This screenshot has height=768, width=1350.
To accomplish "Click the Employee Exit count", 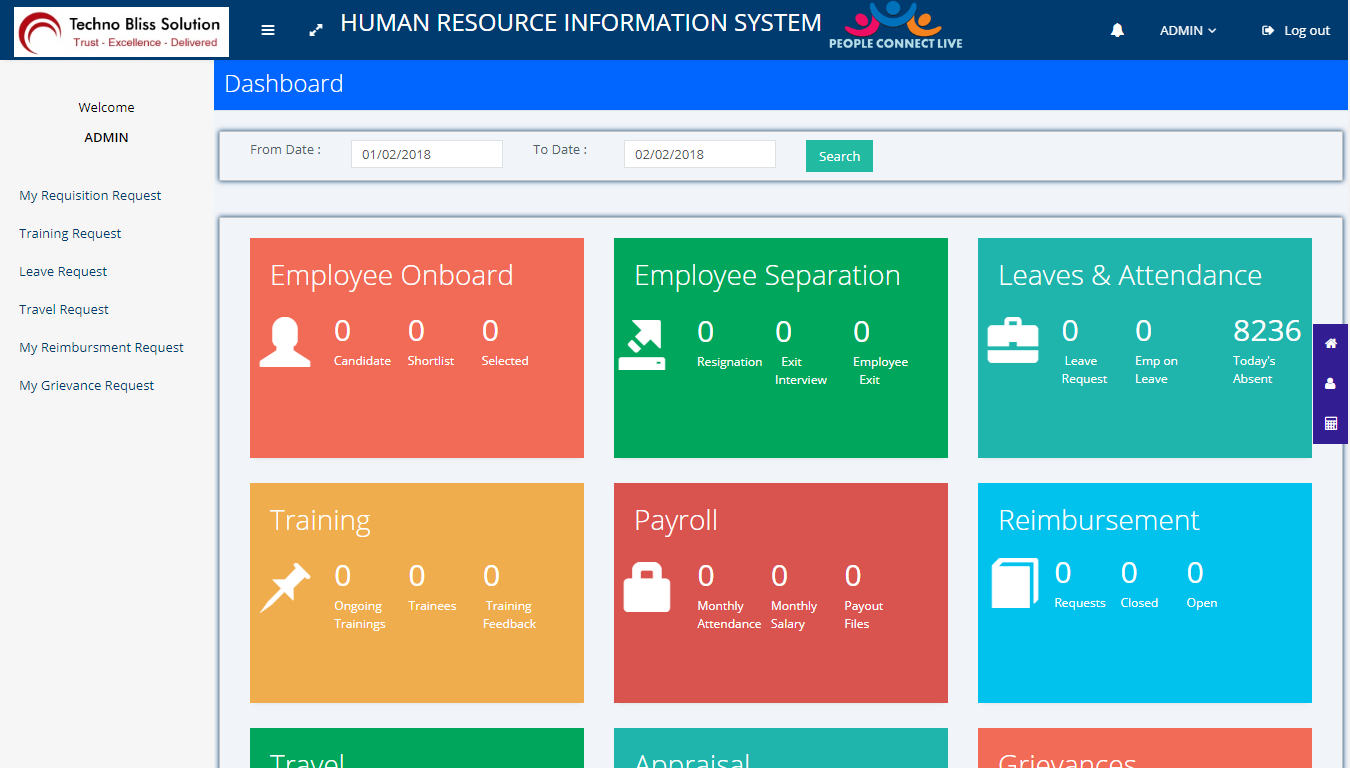I will (862, 332).
